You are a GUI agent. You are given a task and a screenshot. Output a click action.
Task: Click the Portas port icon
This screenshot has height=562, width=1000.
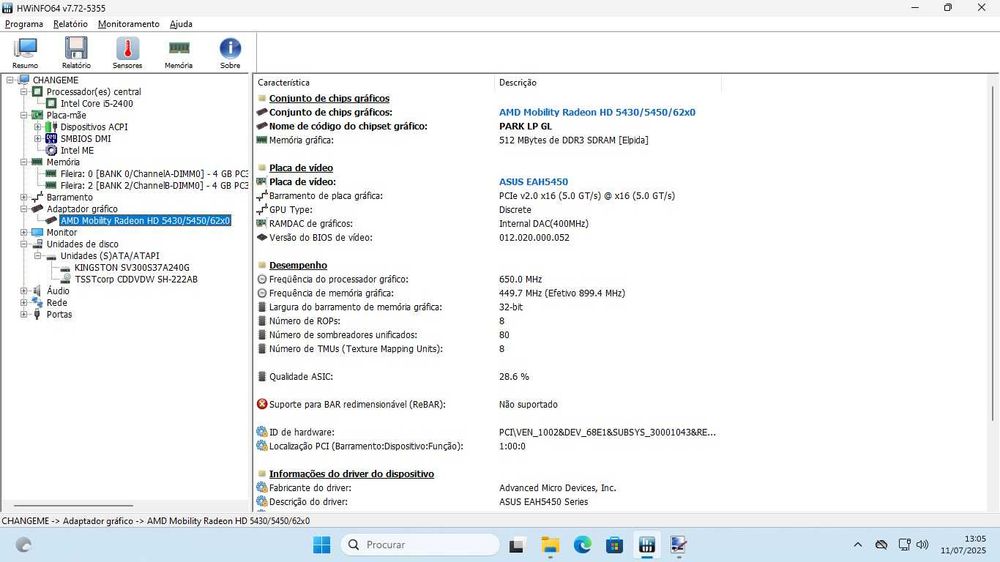(x=37, y=314)
